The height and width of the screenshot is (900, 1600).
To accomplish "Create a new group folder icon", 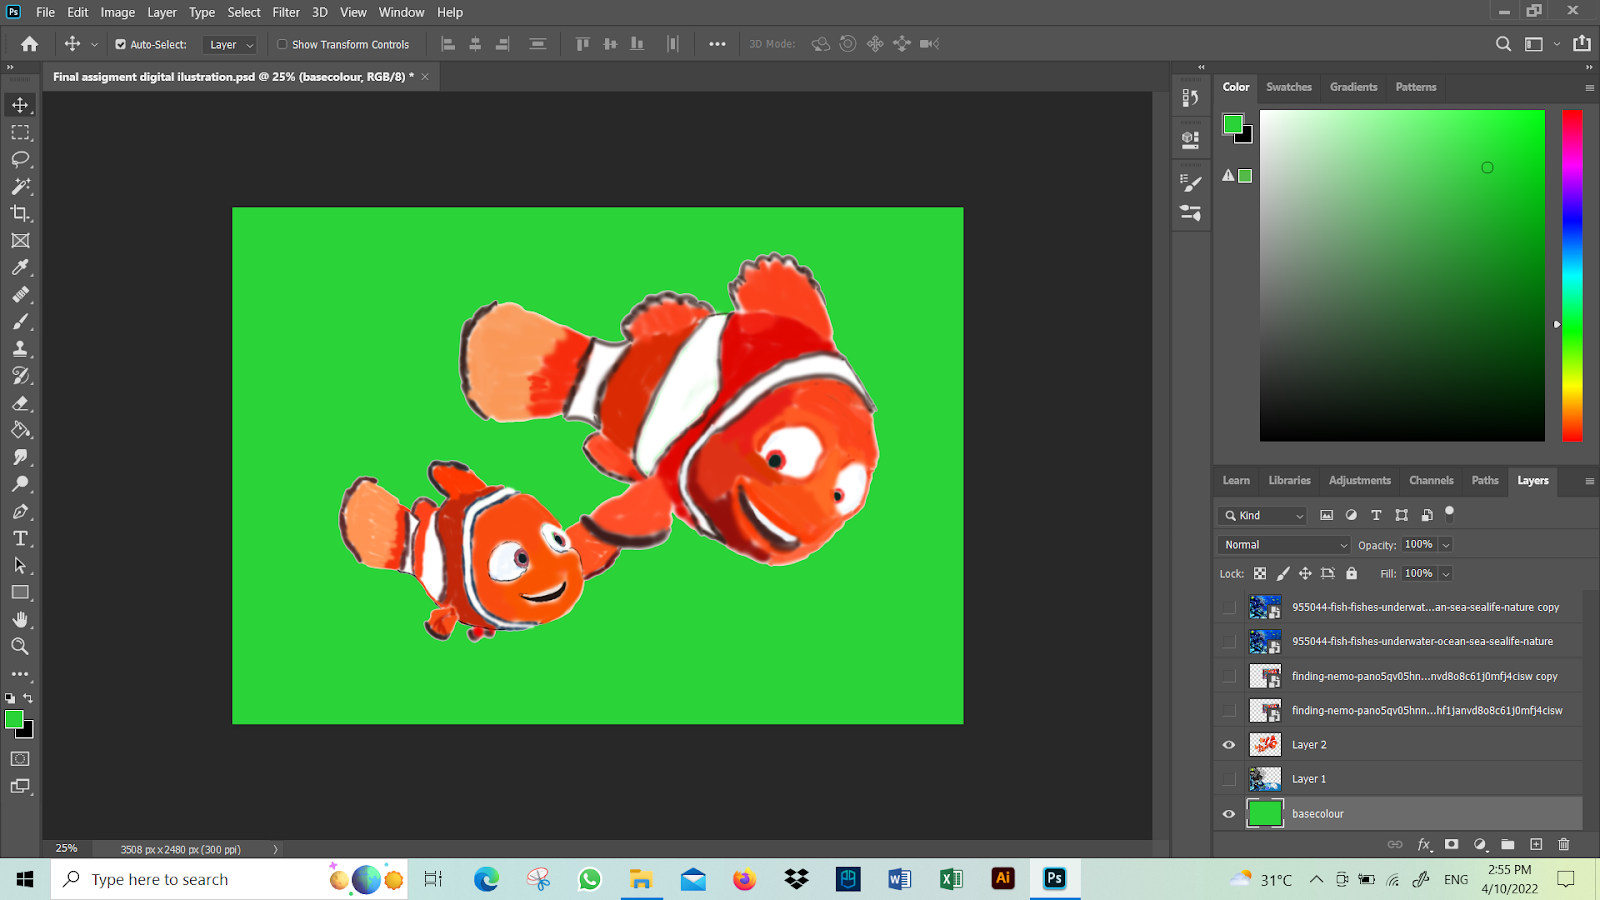I will click(1508, 844).
